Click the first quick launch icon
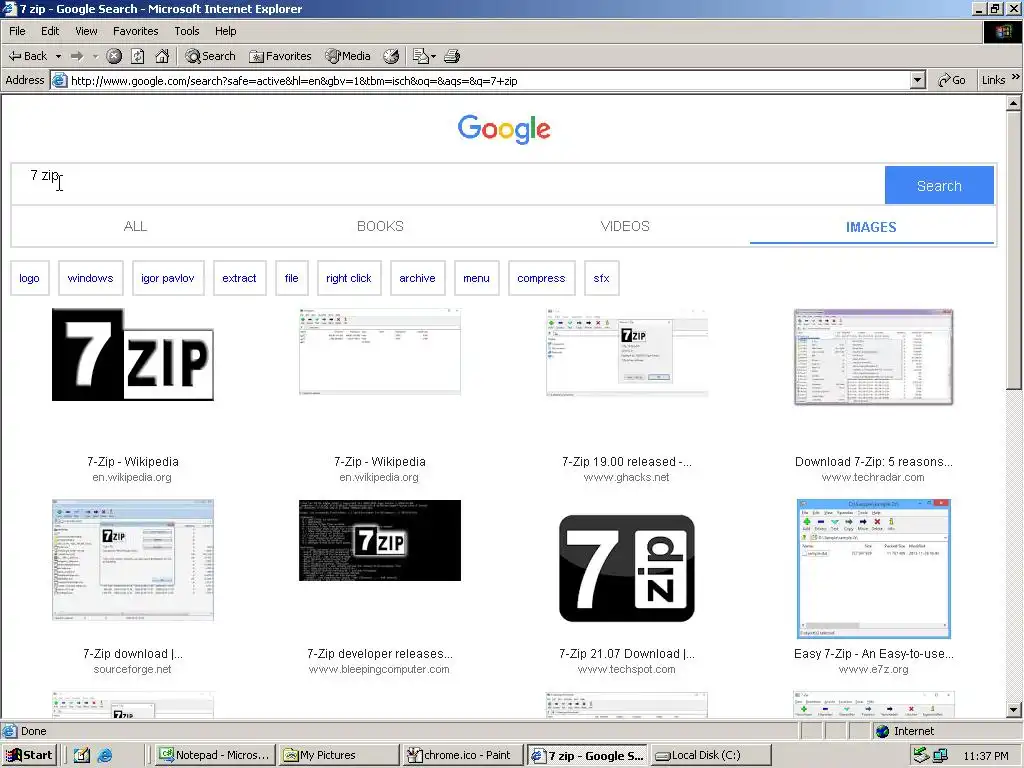 [82, 756]
